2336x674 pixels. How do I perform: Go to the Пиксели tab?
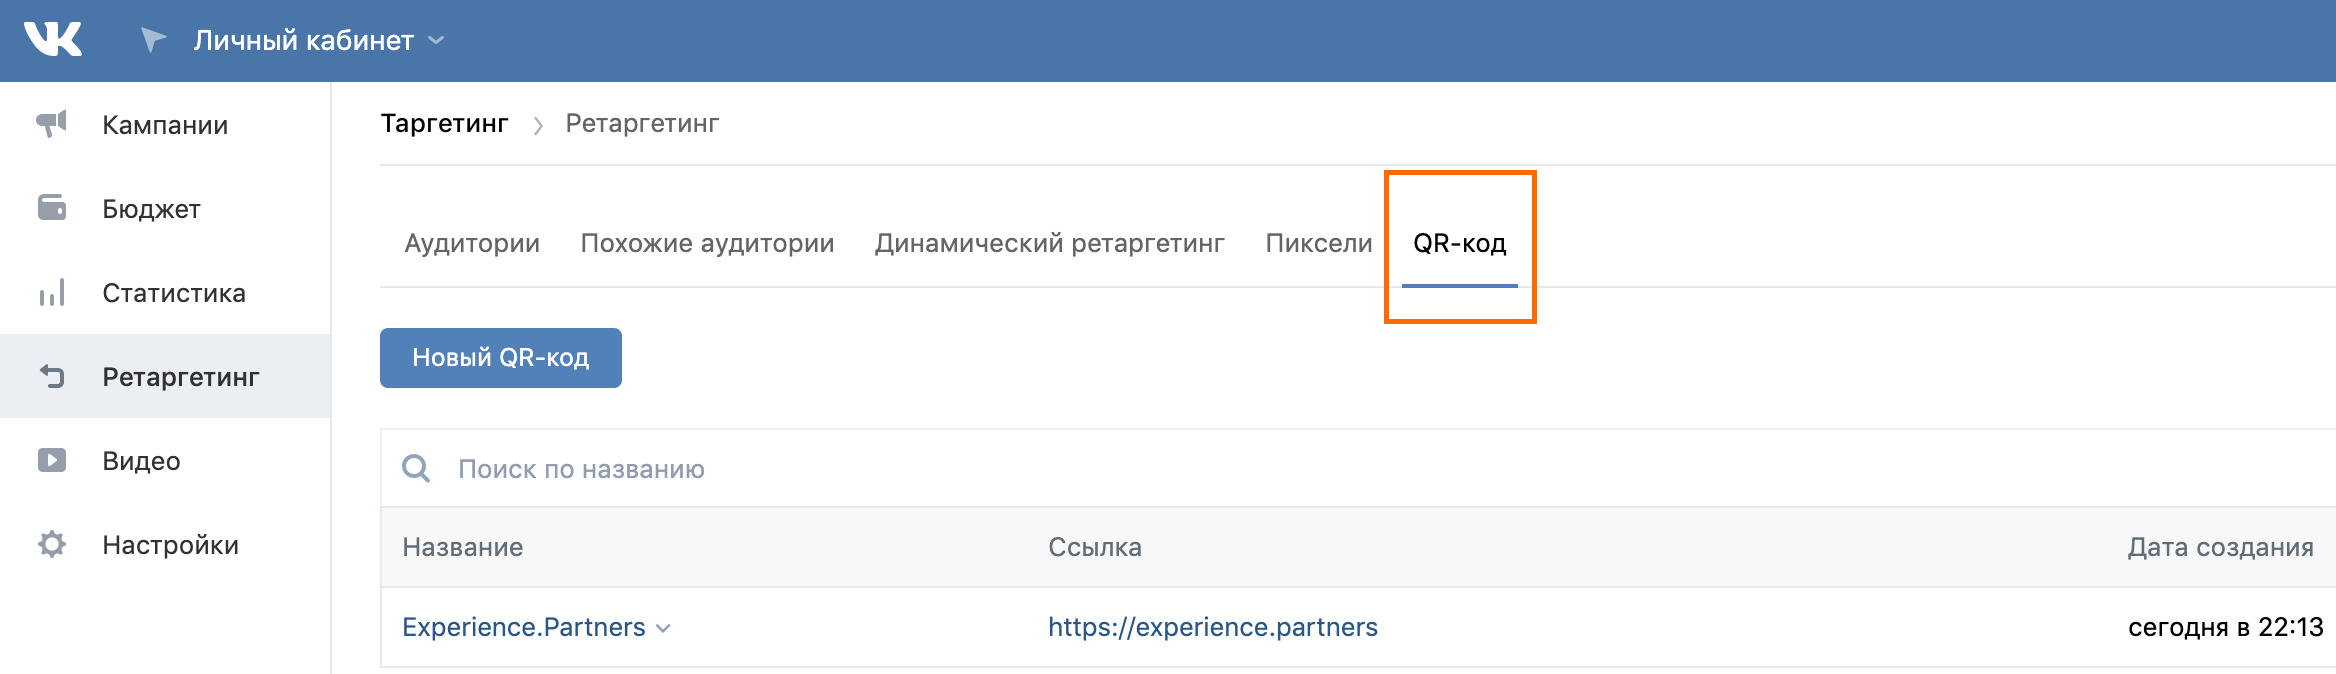point(1318,243)
